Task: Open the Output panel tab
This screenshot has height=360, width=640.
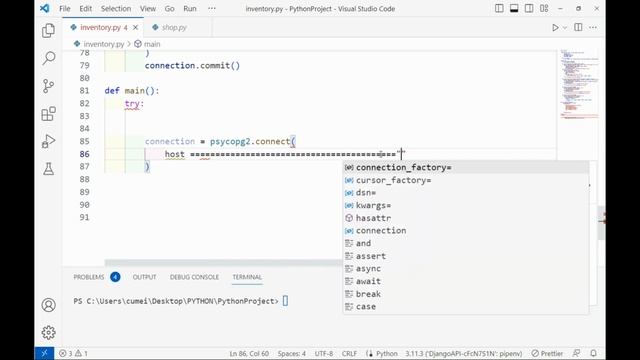Action: click(144, 277)
